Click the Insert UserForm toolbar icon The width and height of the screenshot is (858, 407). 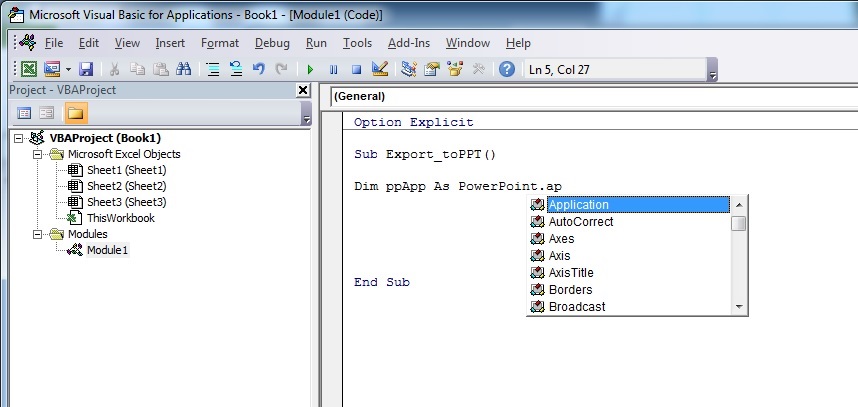[51, 69]
